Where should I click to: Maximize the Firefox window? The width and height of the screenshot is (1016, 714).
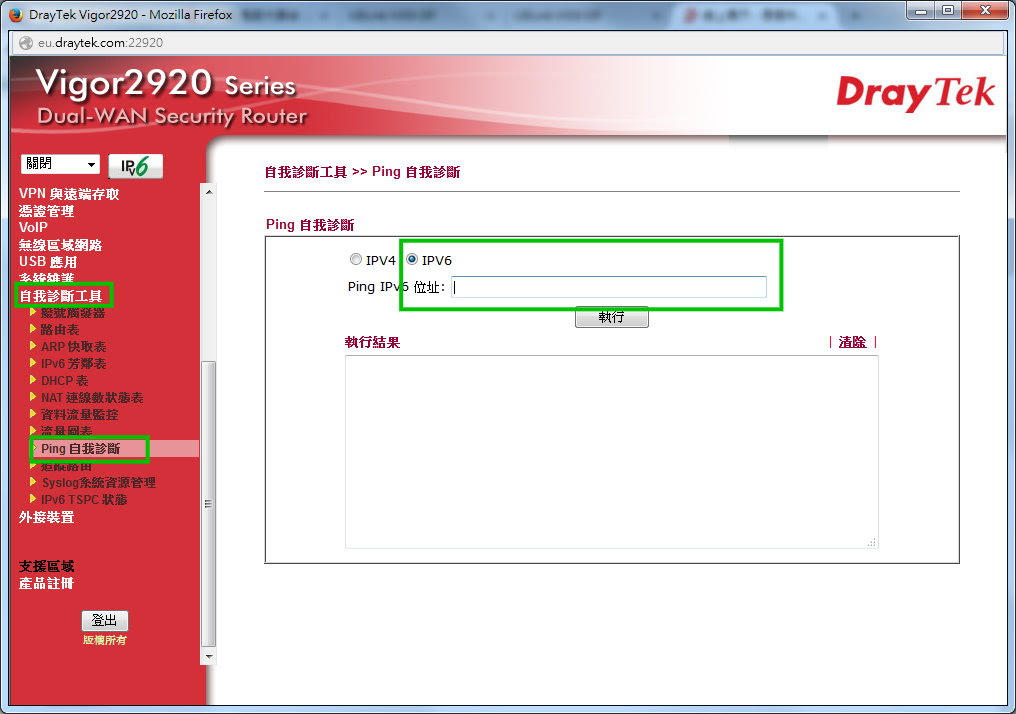pyautogui.click(x=947, y=10)
